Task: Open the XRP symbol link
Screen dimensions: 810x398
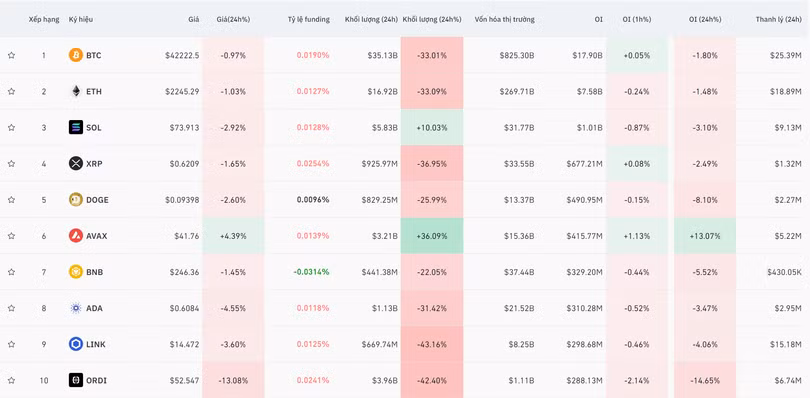Action: point(94,164)
